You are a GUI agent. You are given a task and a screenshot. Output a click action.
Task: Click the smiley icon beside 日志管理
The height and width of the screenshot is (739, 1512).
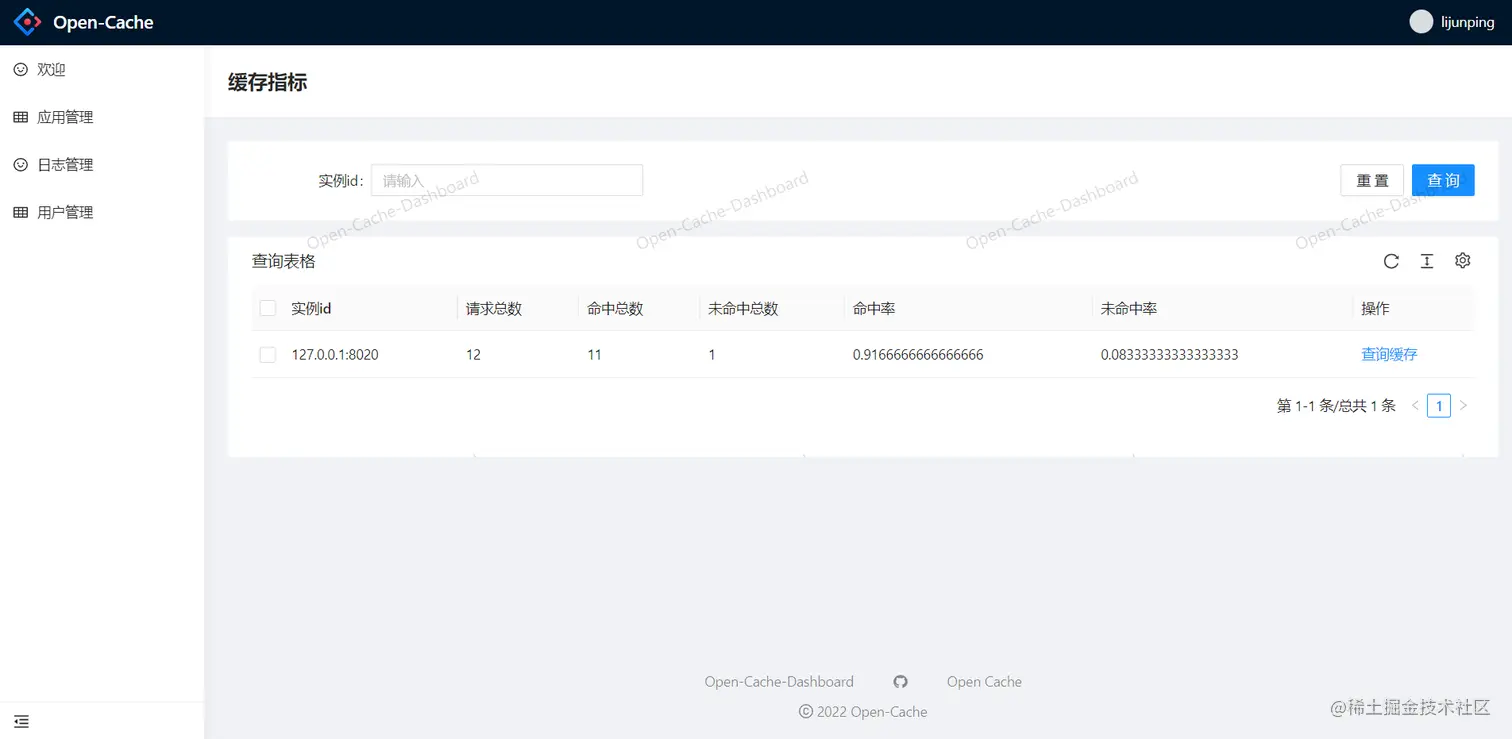20,164
